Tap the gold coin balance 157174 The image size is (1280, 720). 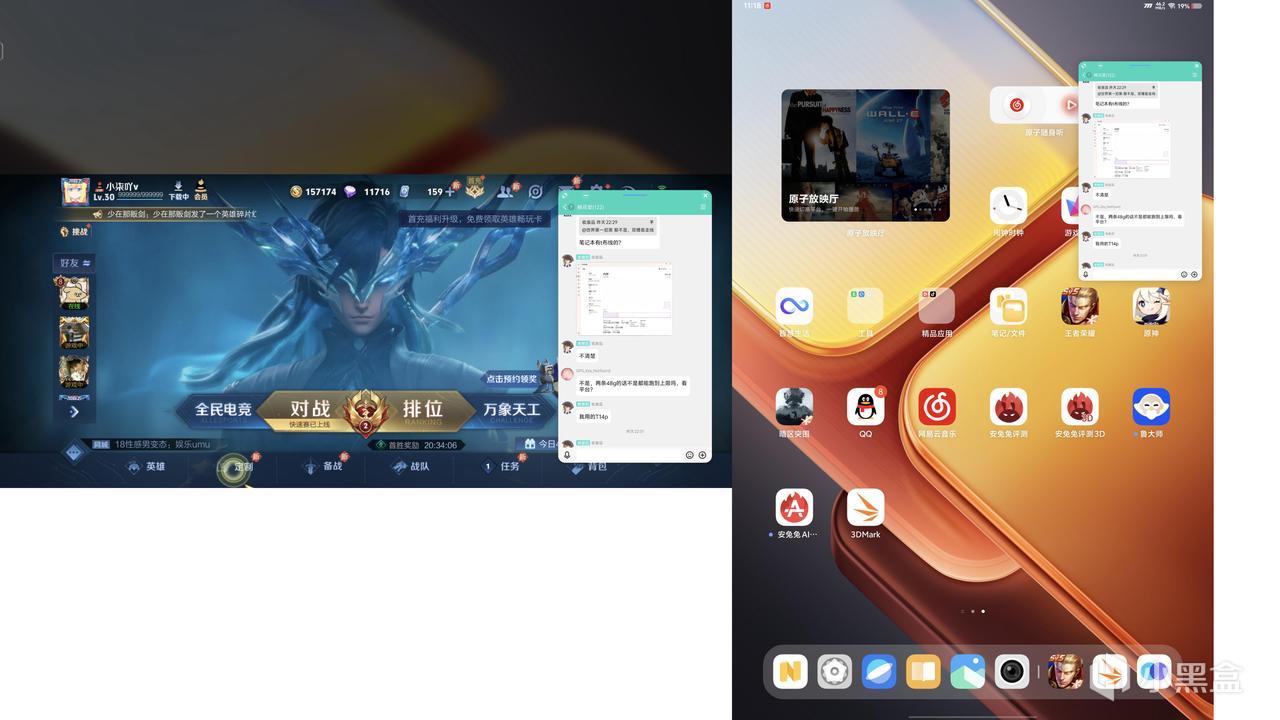(x=313, y=191)
